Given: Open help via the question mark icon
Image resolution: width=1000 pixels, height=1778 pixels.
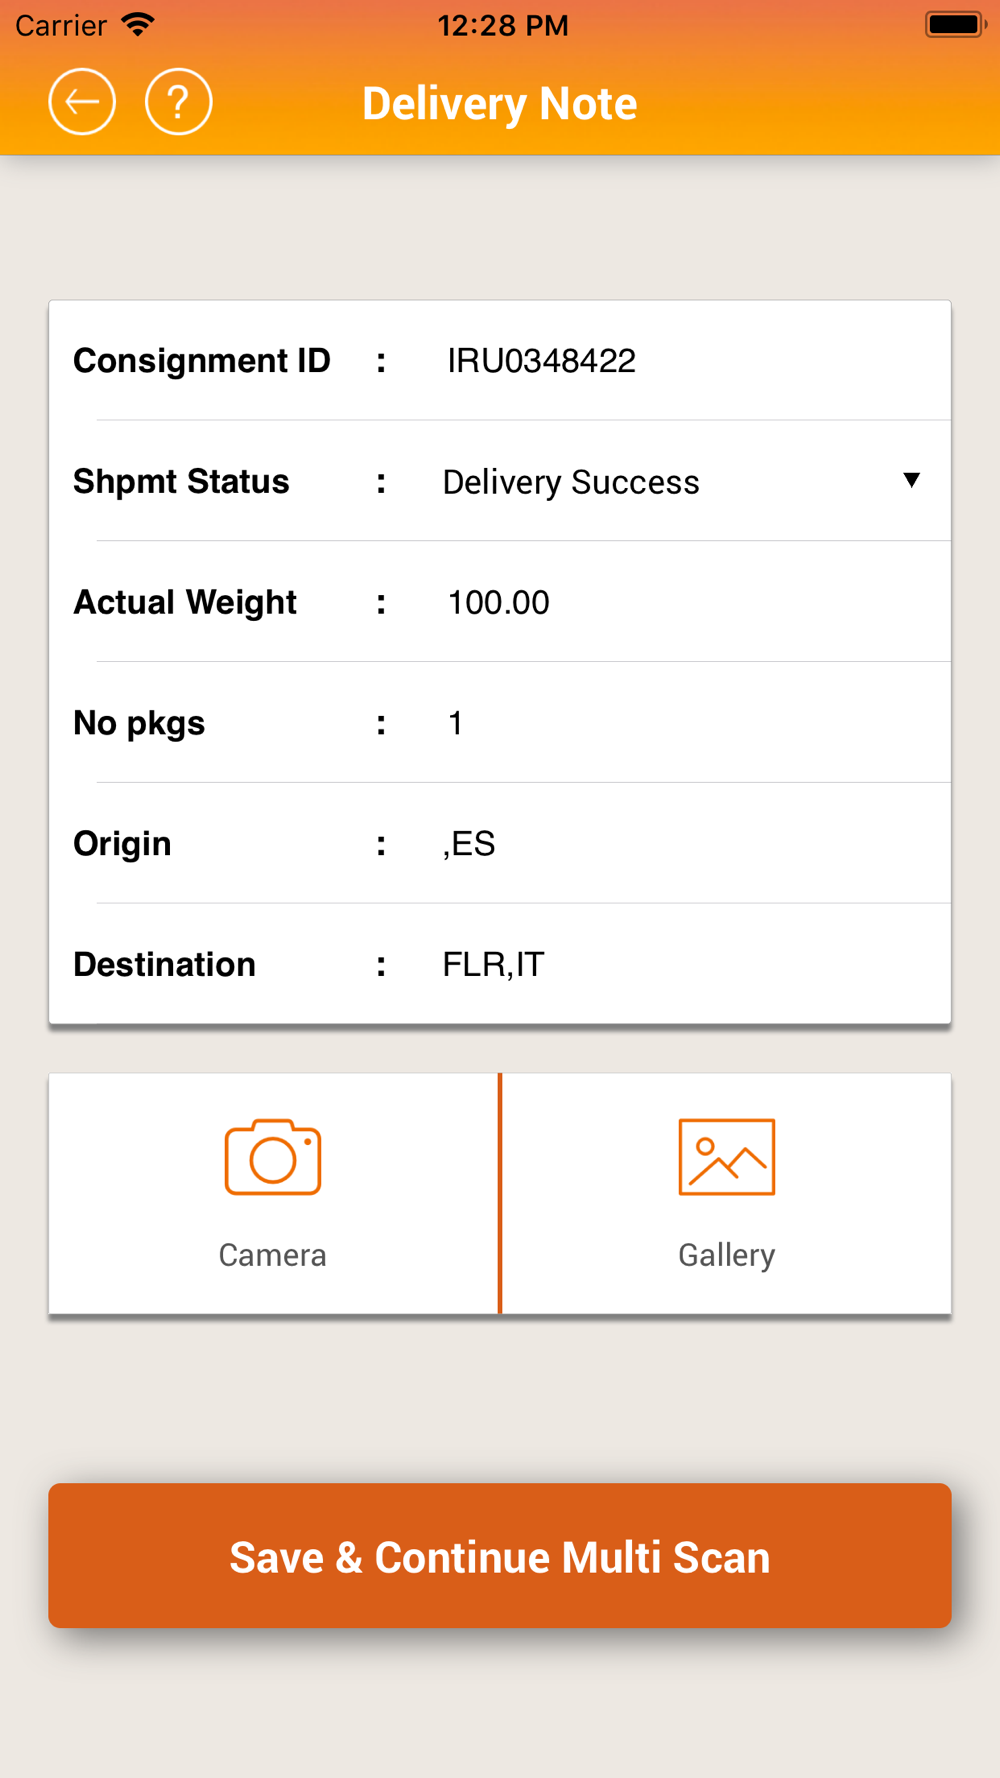Looking at the screenshot, I should (x=178, y=102).
